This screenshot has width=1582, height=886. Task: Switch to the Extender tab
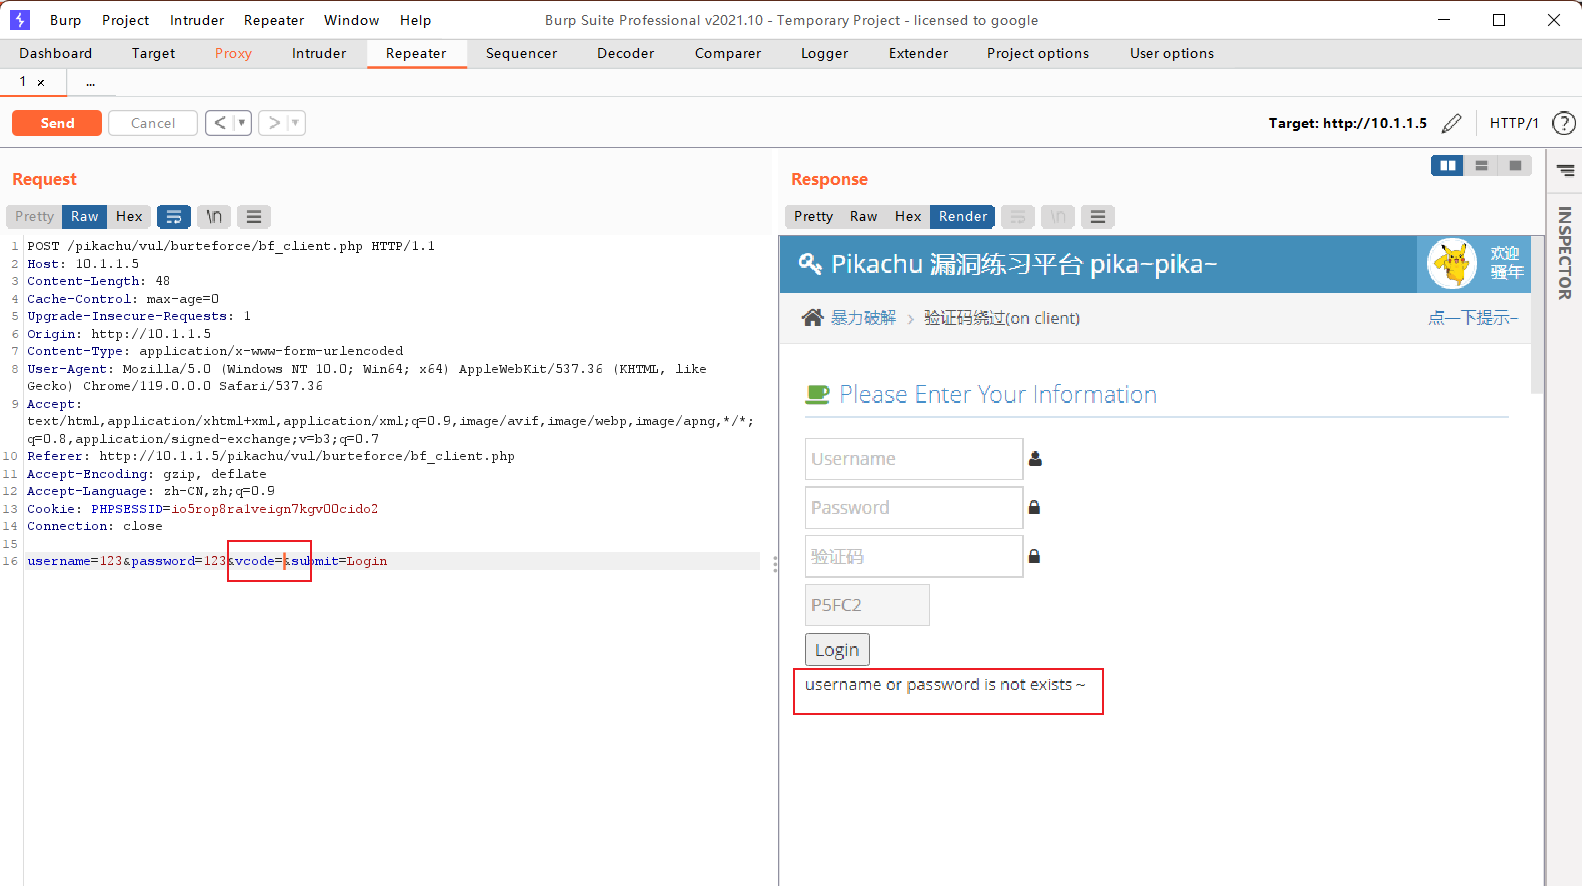coord(918,53)
